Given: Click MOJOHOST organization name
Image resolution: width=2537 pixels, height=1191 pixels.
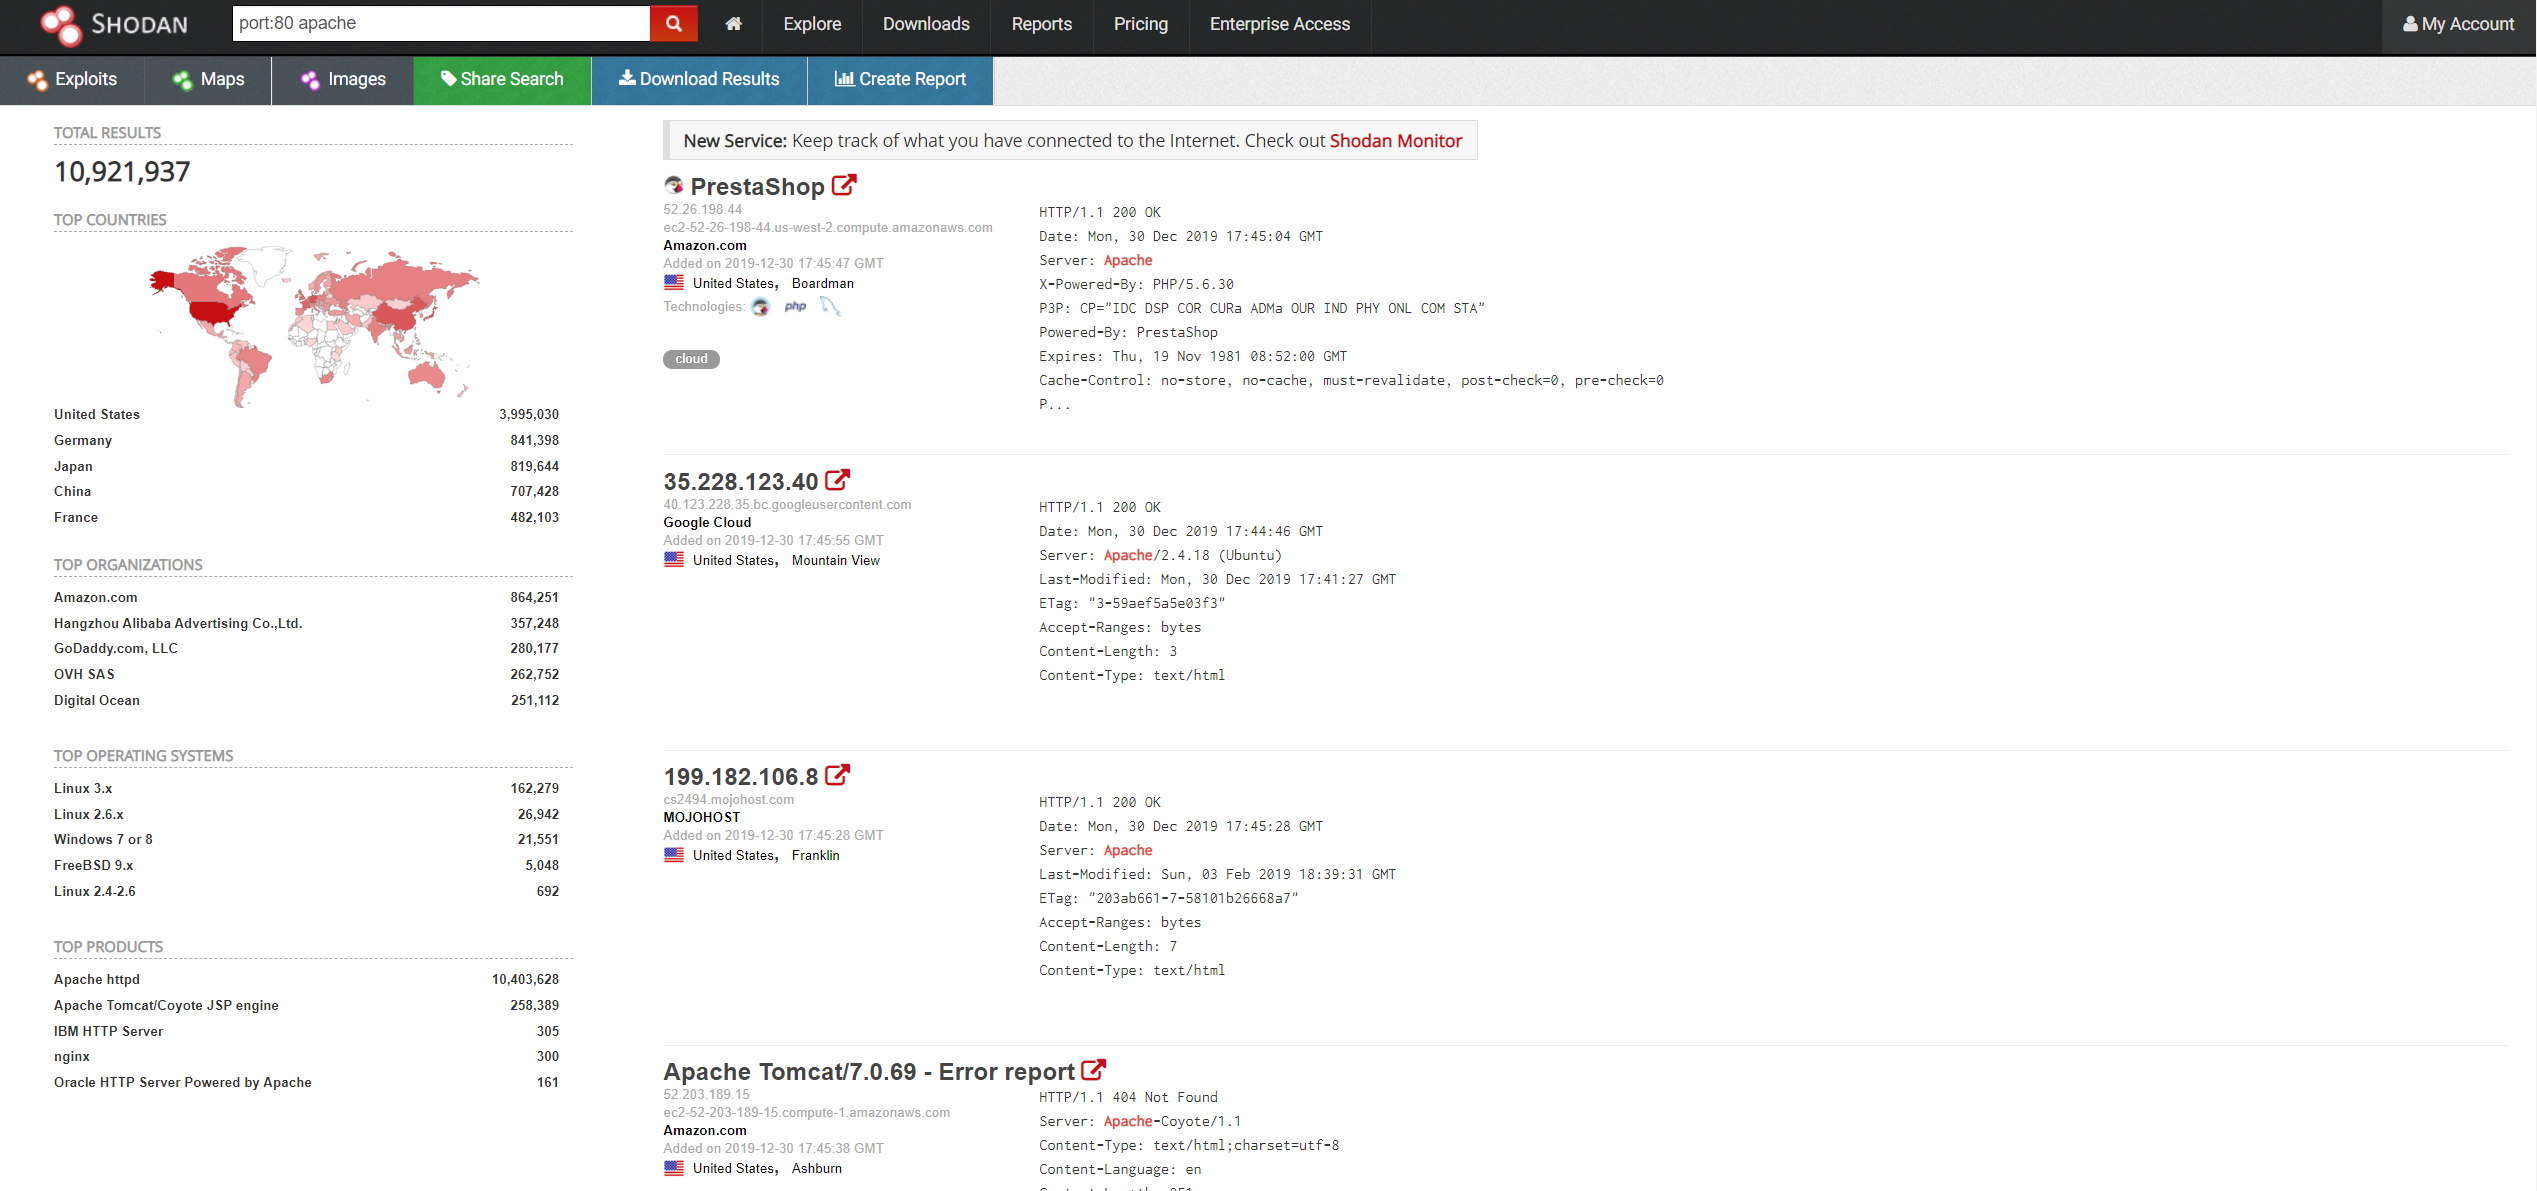Looking at the screenshot, I should [702, 817].
